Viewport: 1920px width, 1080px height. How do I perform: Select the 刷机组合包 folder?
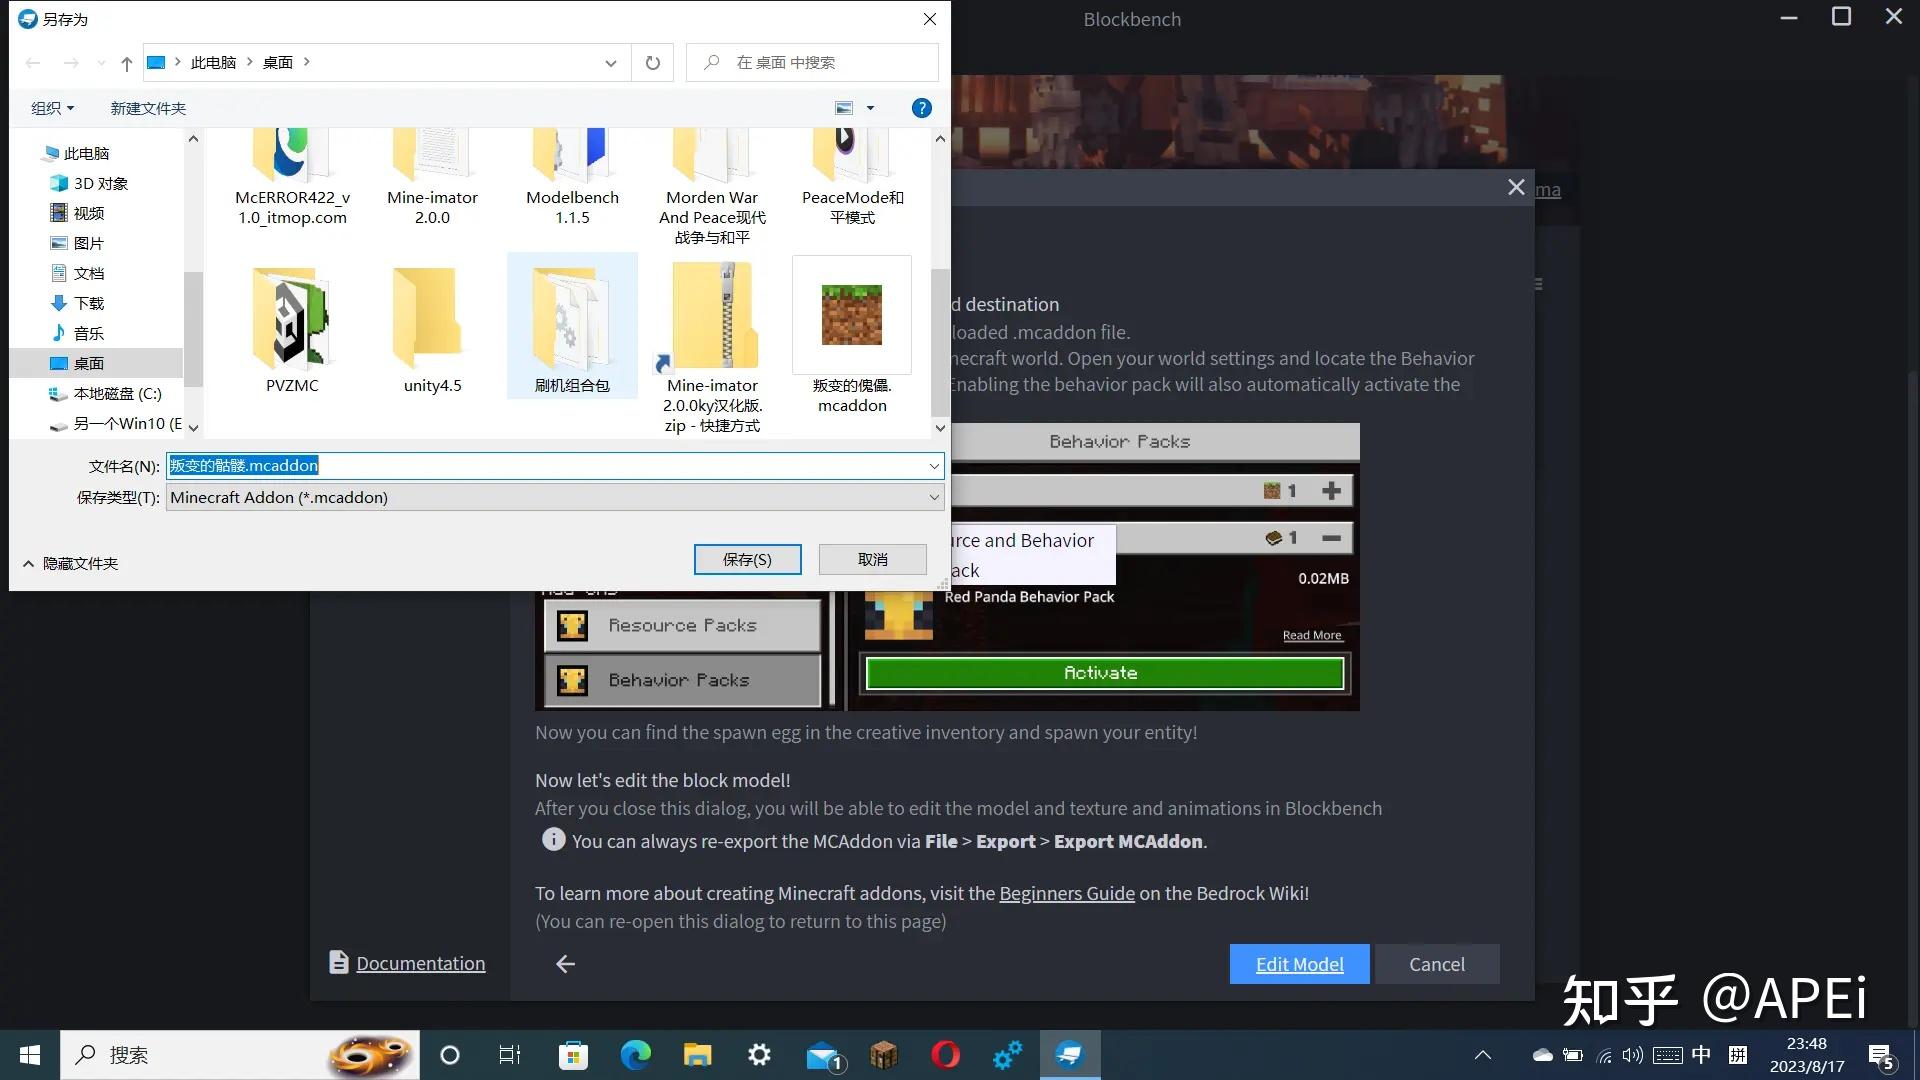coord(572,326)
